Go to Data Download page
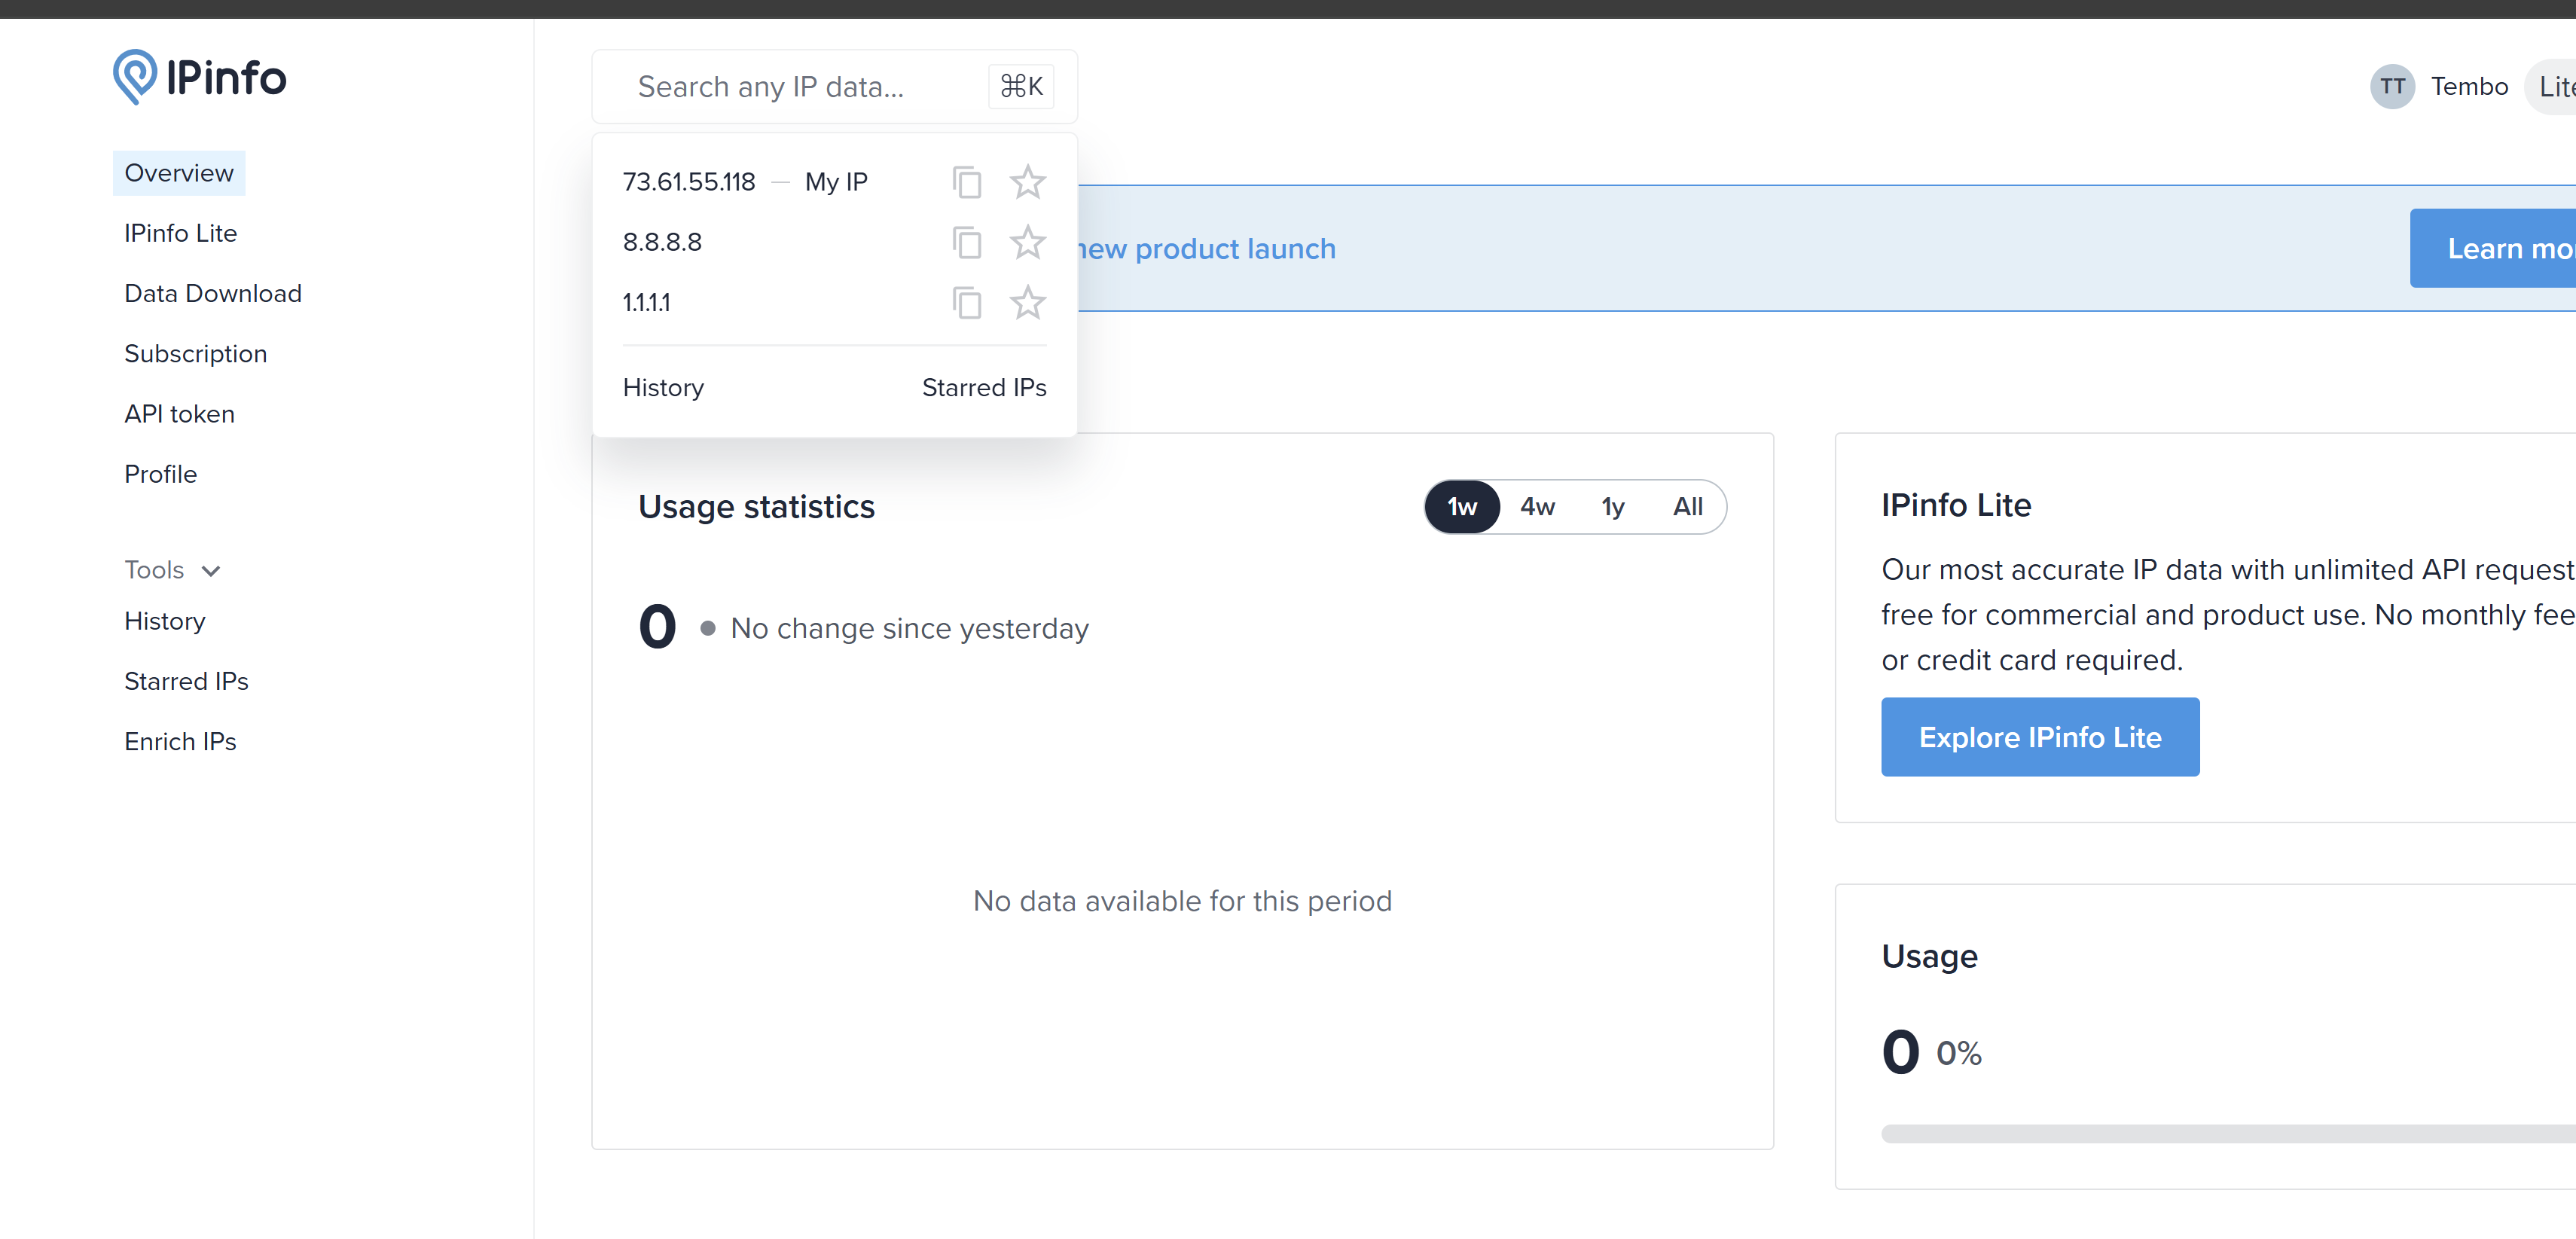 click(213, 293)
